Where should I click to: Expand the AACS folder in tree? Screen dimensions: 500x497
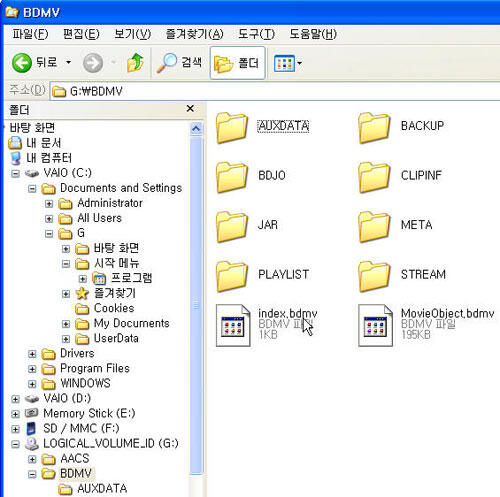click(x=32, y=459)
